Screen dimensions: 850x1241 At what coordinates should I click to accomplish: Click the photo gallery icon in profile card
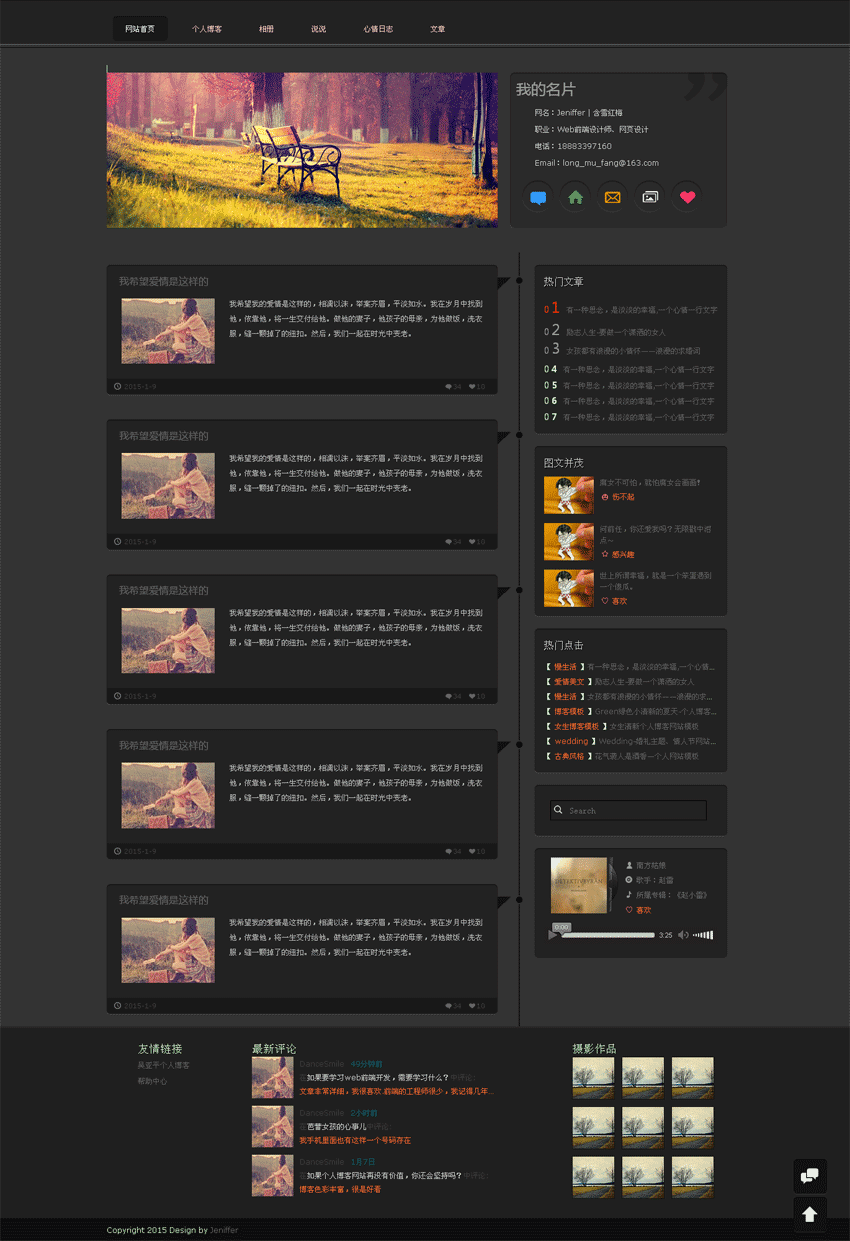[650, 197]
